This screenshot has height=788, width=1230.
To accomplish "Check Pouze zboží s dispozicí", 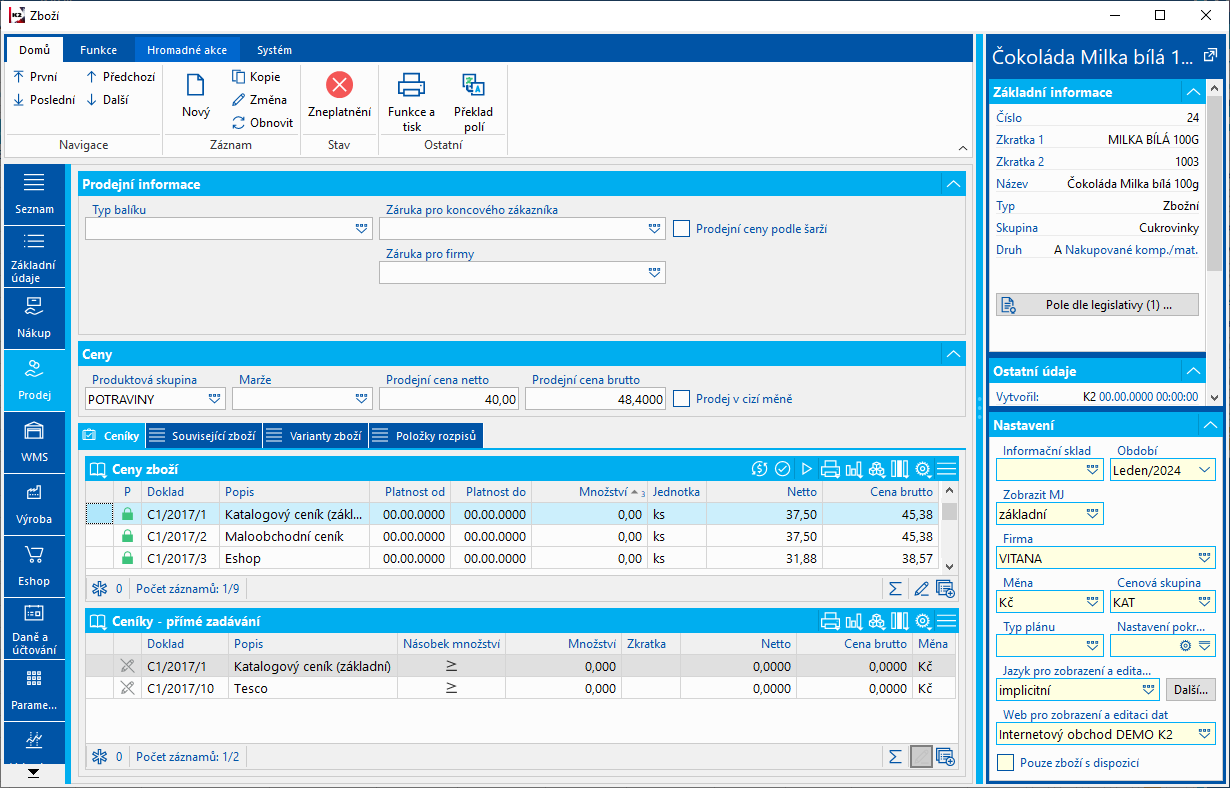I will coord(1006,763).
